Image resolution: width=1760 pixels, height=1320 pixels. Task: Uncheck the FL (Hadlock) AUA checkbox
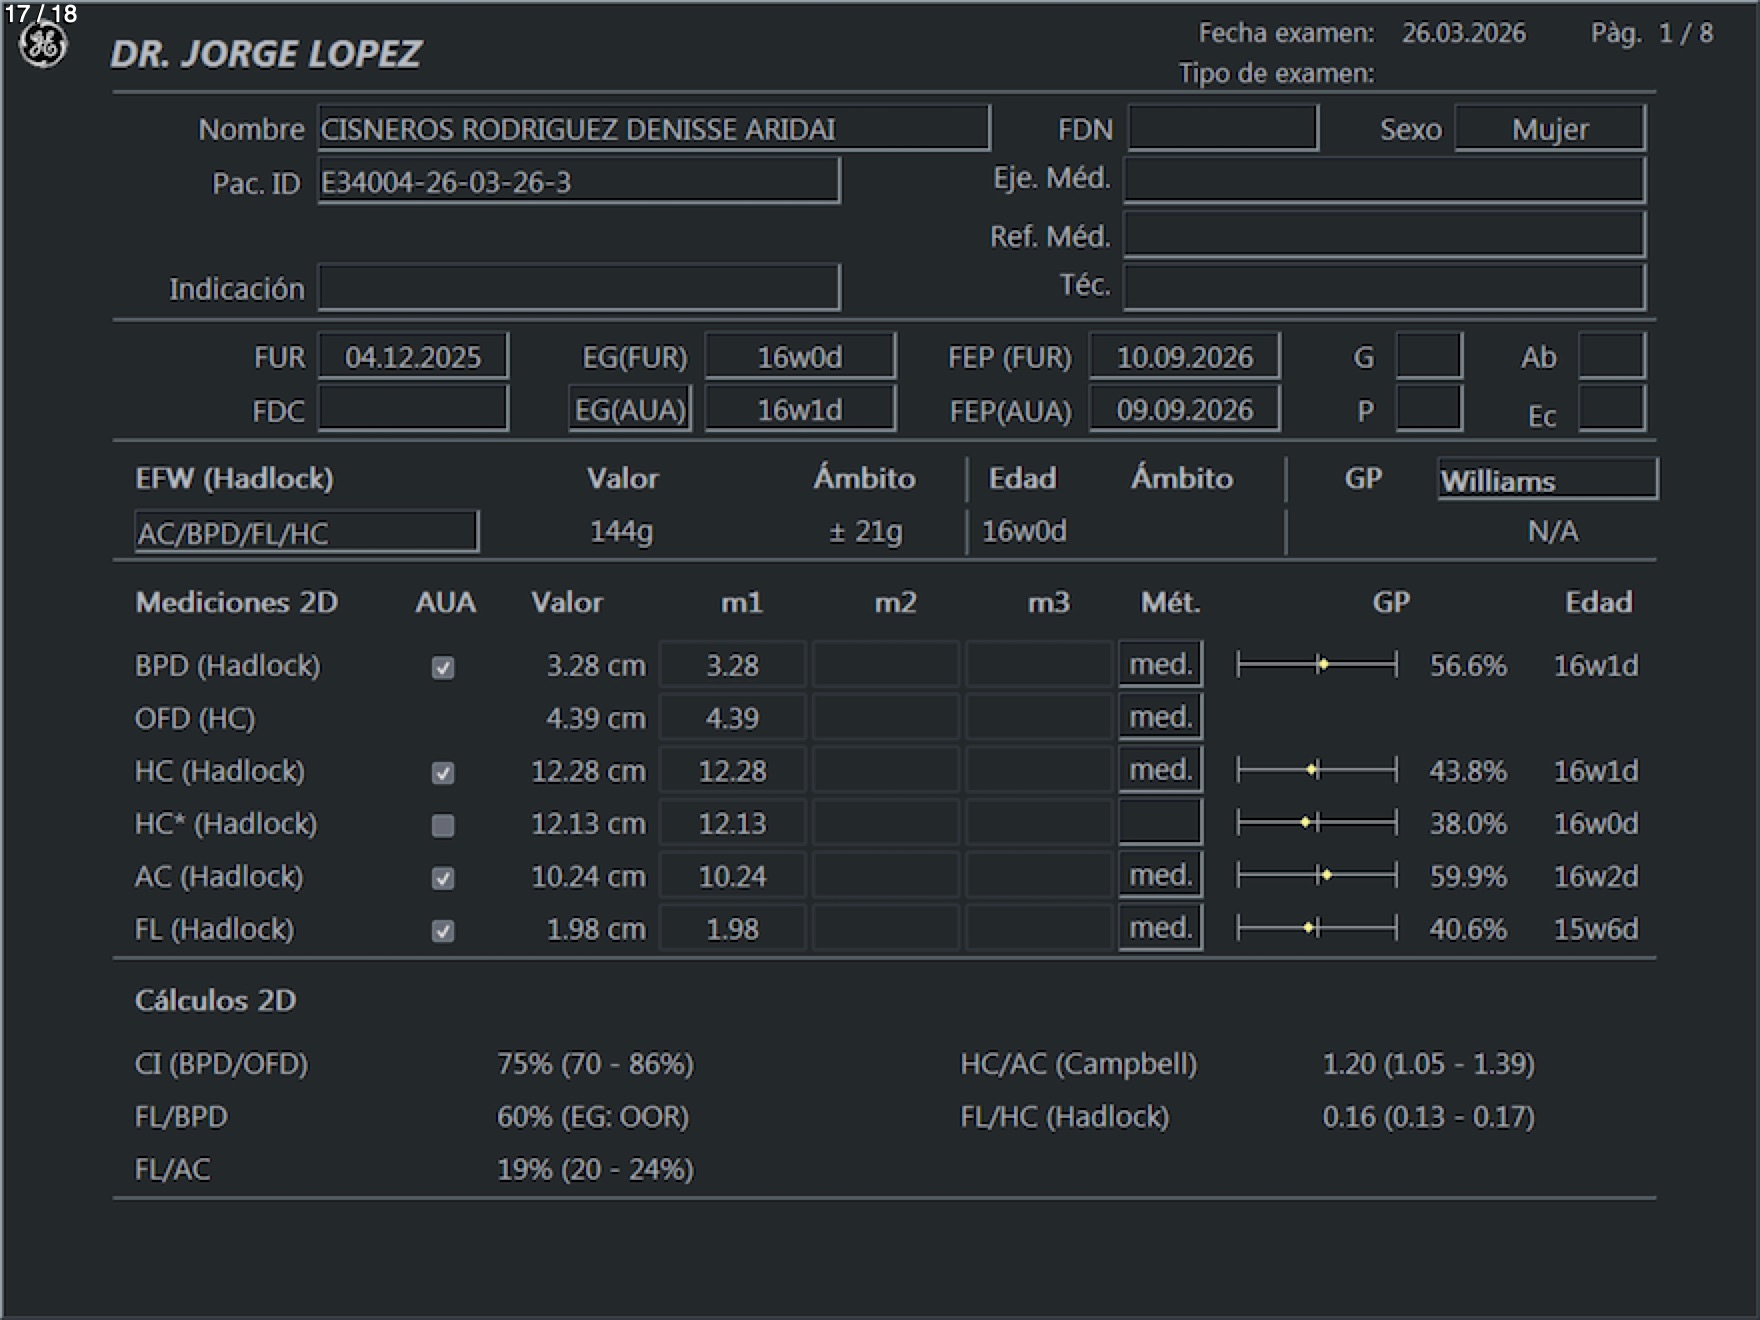[443, 931]
